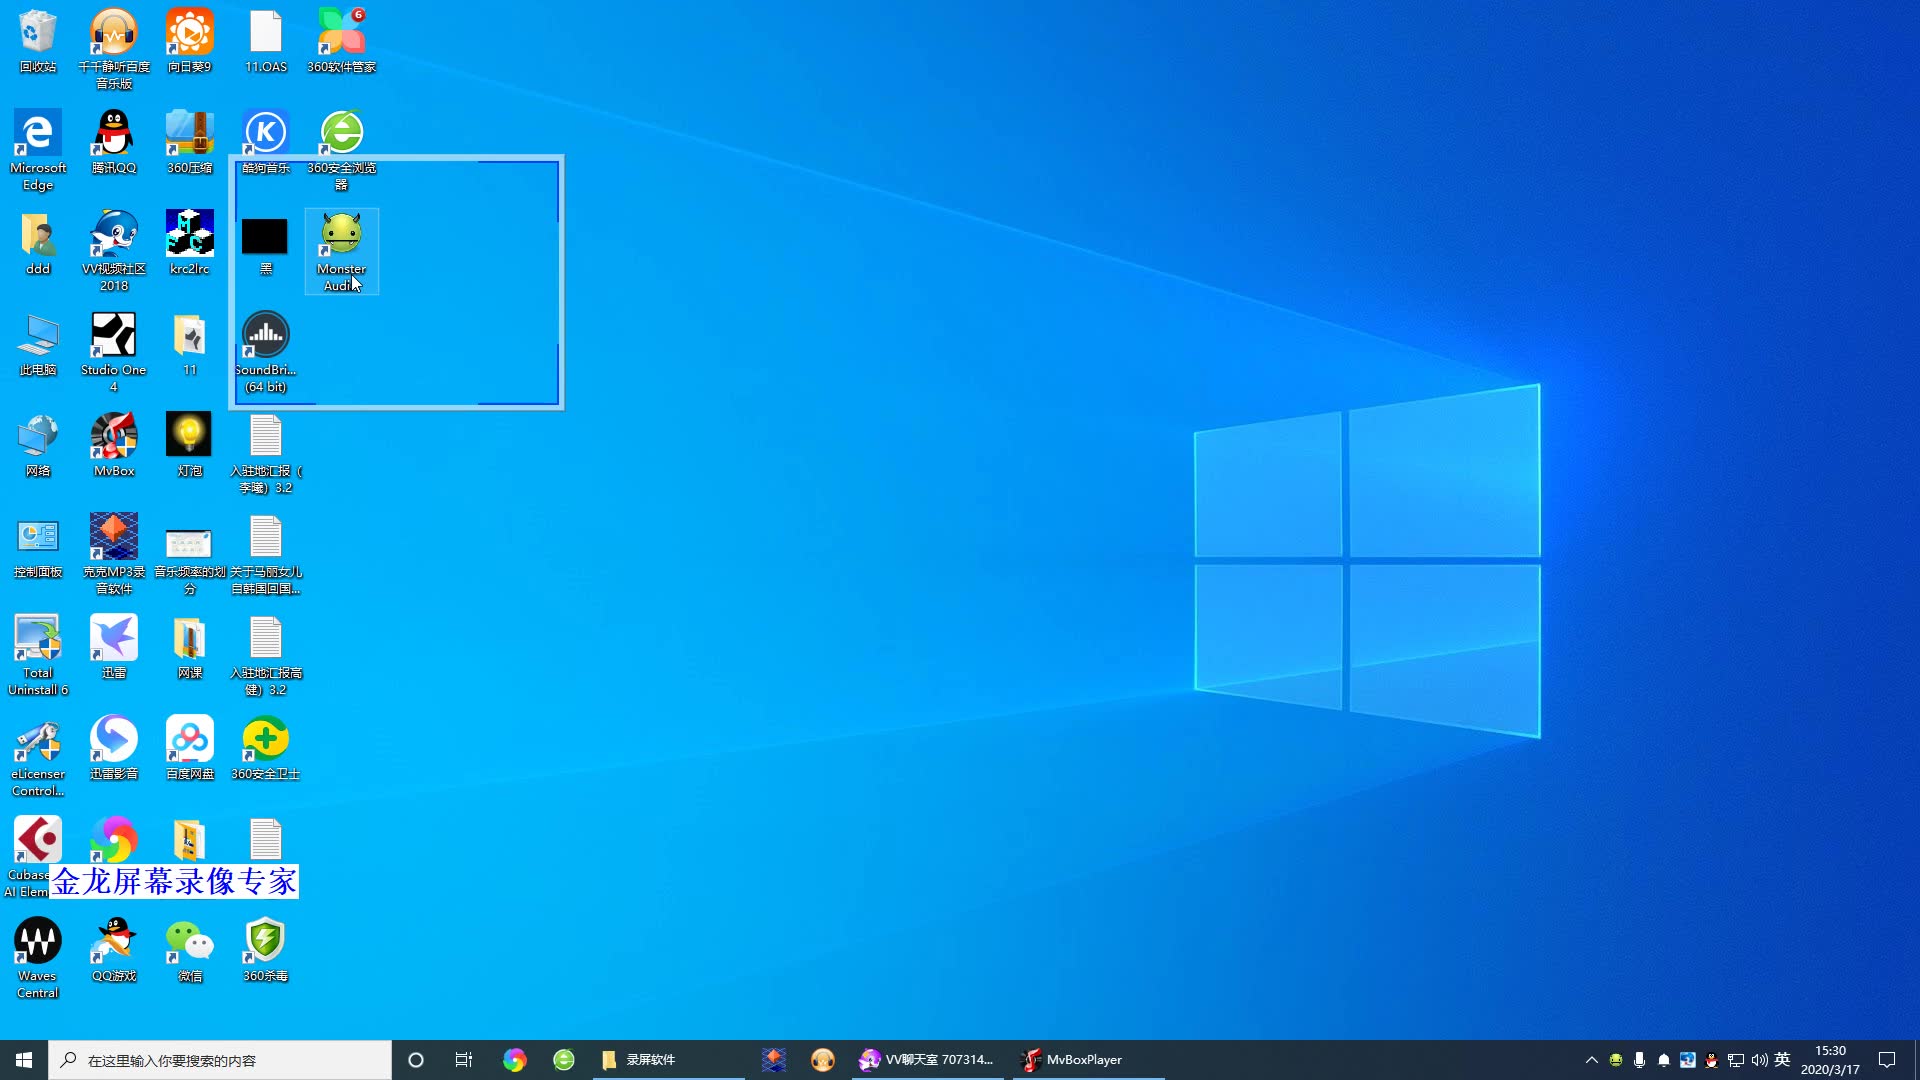The height and width of the screenshot is (1080, 1920).
Task: Click 克克MP3 recorder taskbar icon
Action: point(774,1060)
